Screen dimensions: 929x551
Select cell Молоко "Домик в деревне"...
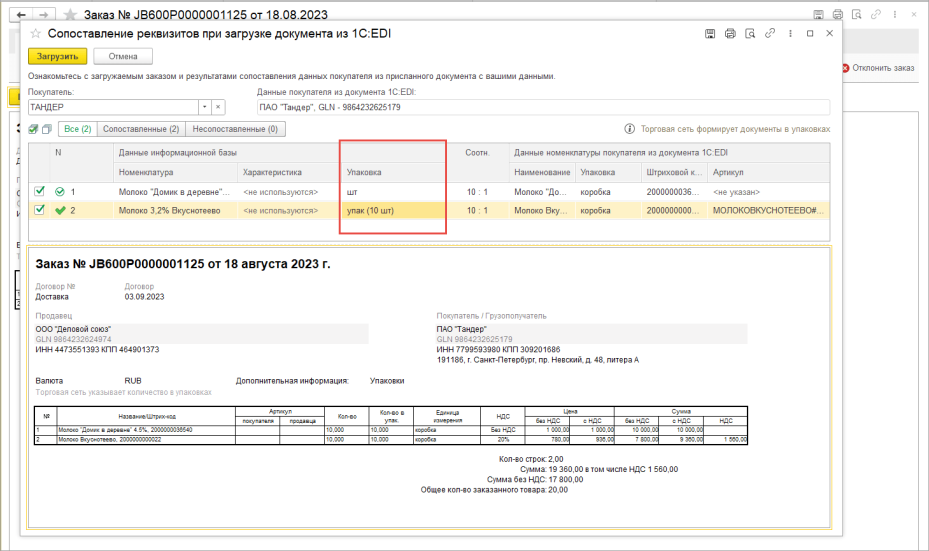pyautogui.click(x=175, y=192)
